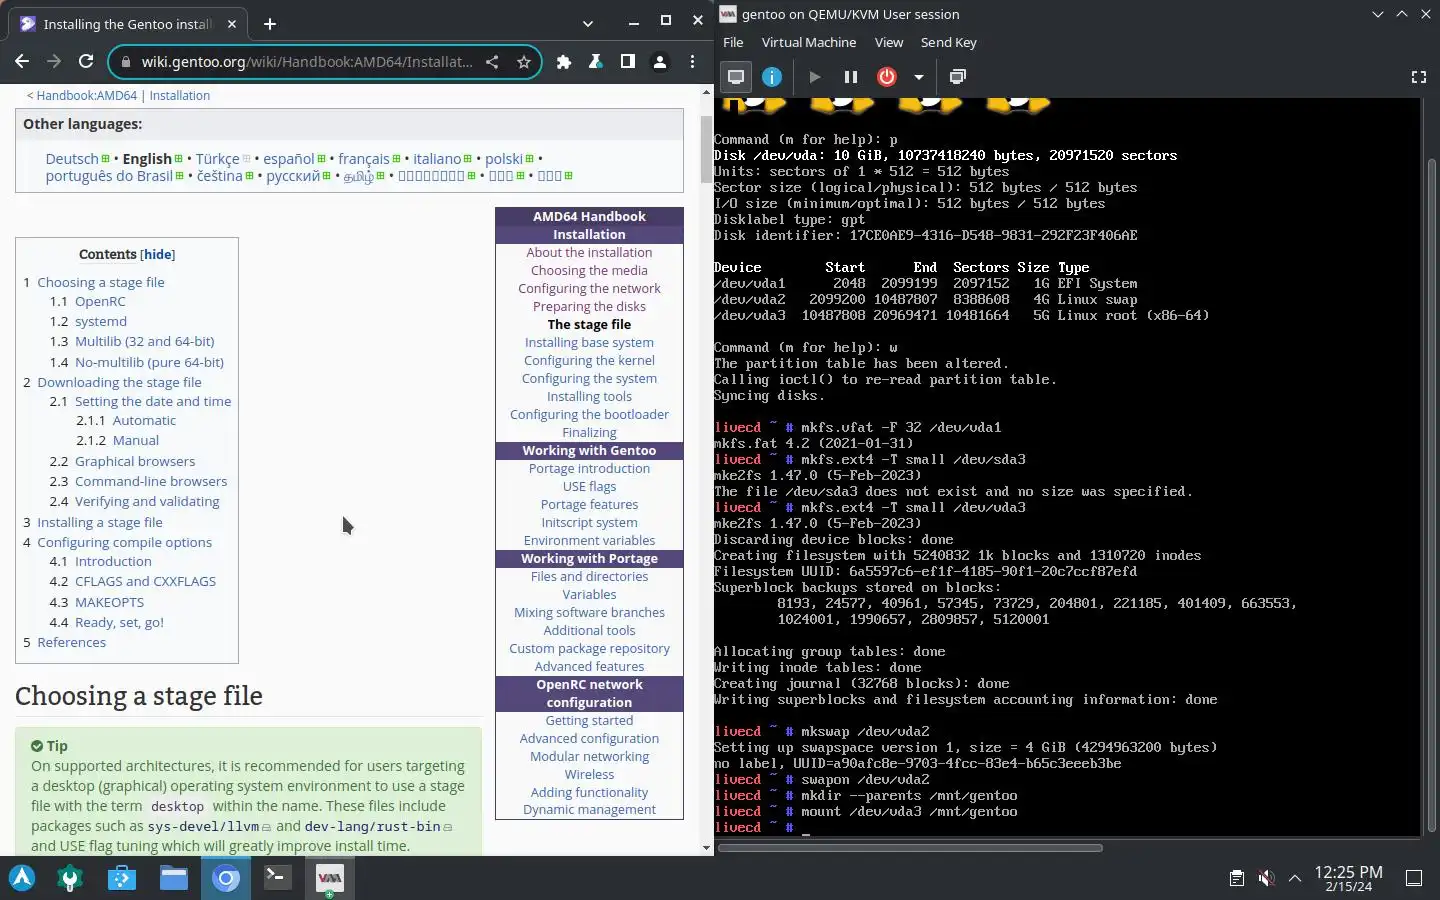Go back in the Chrome browser
Viewport: 1440px width, 900px height.
click(22, 61)
